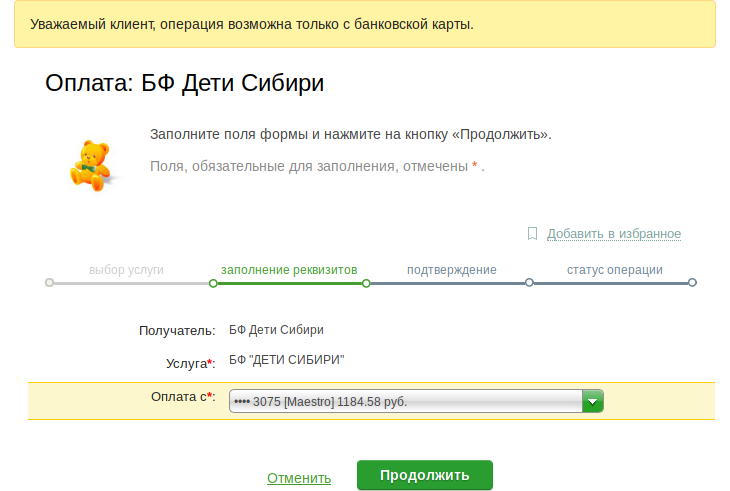Click the last step marker circle on progress line

692,282
